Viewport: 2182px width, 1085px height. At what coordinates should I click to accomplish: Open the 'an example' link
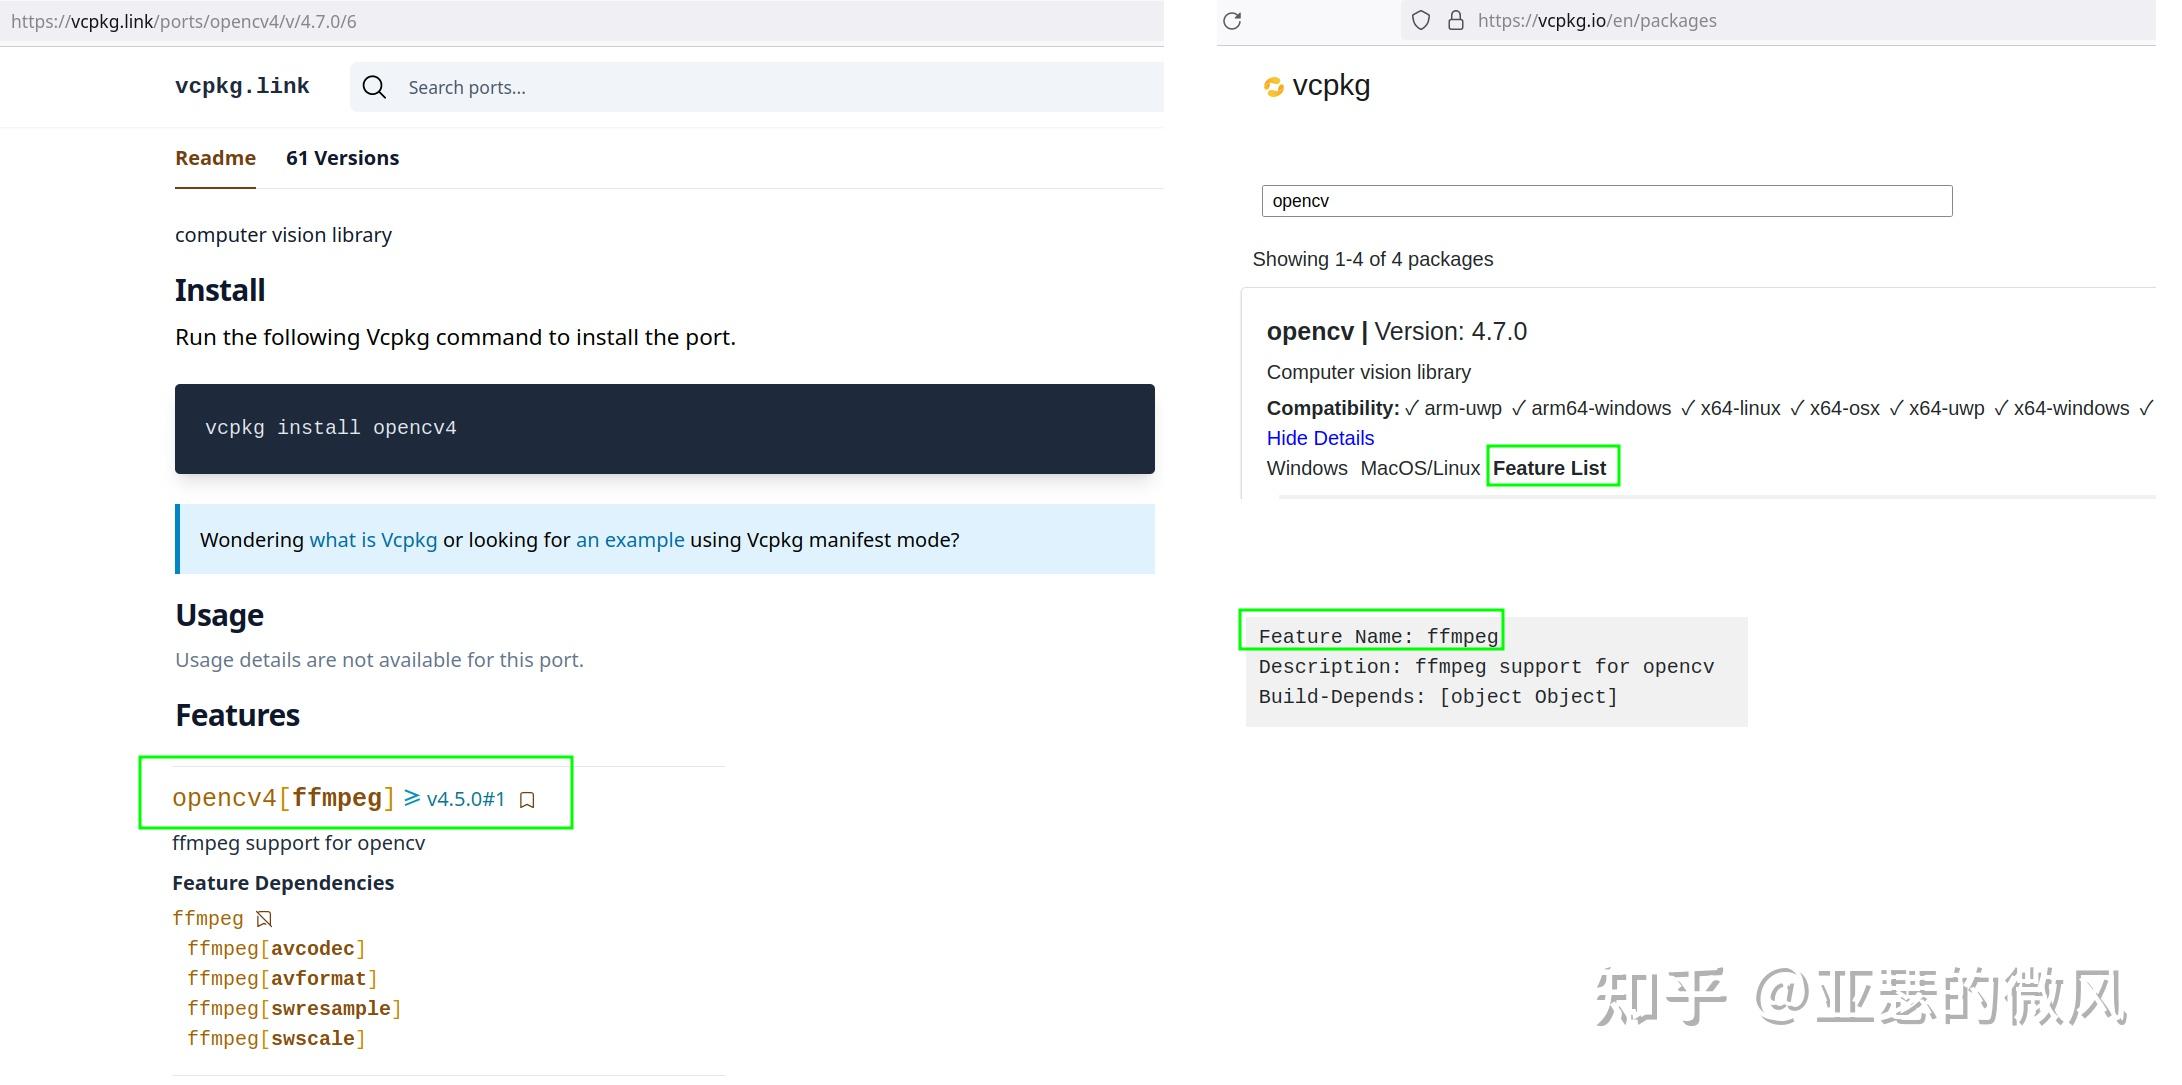click(630, 540)
